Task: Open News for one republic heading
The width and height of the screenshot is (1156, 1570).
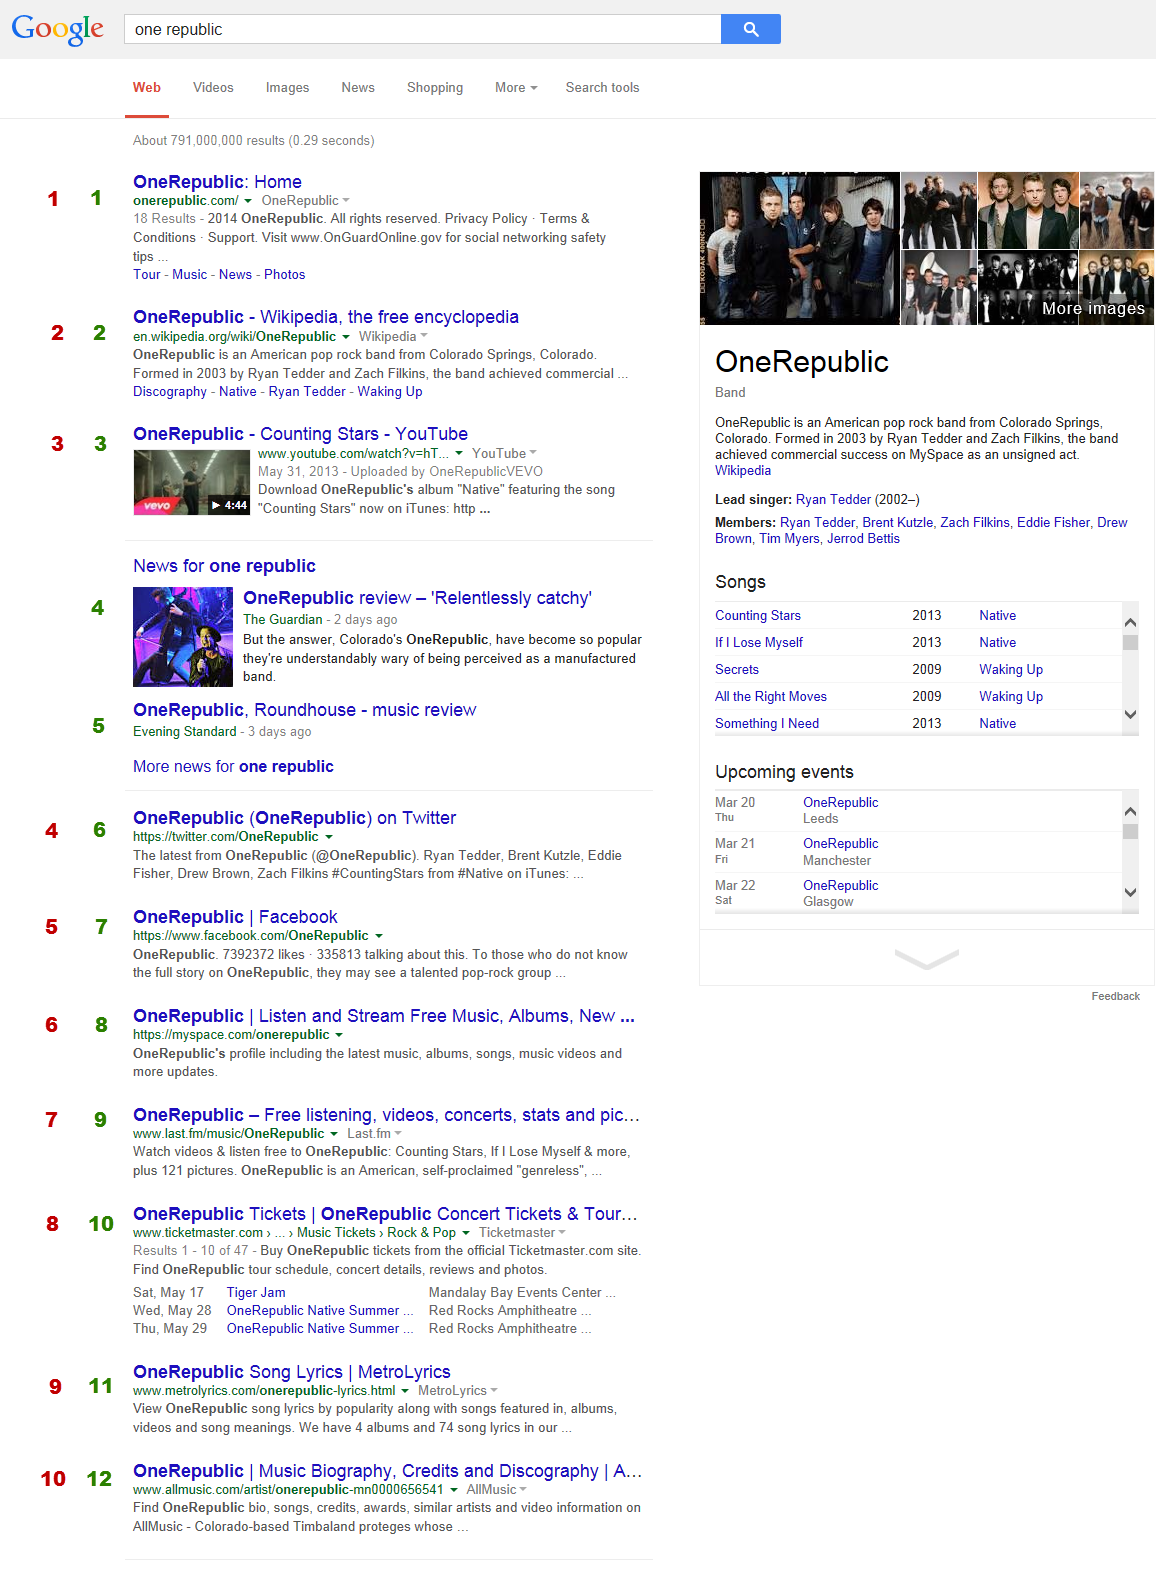Action: click(x=224, y=566)
